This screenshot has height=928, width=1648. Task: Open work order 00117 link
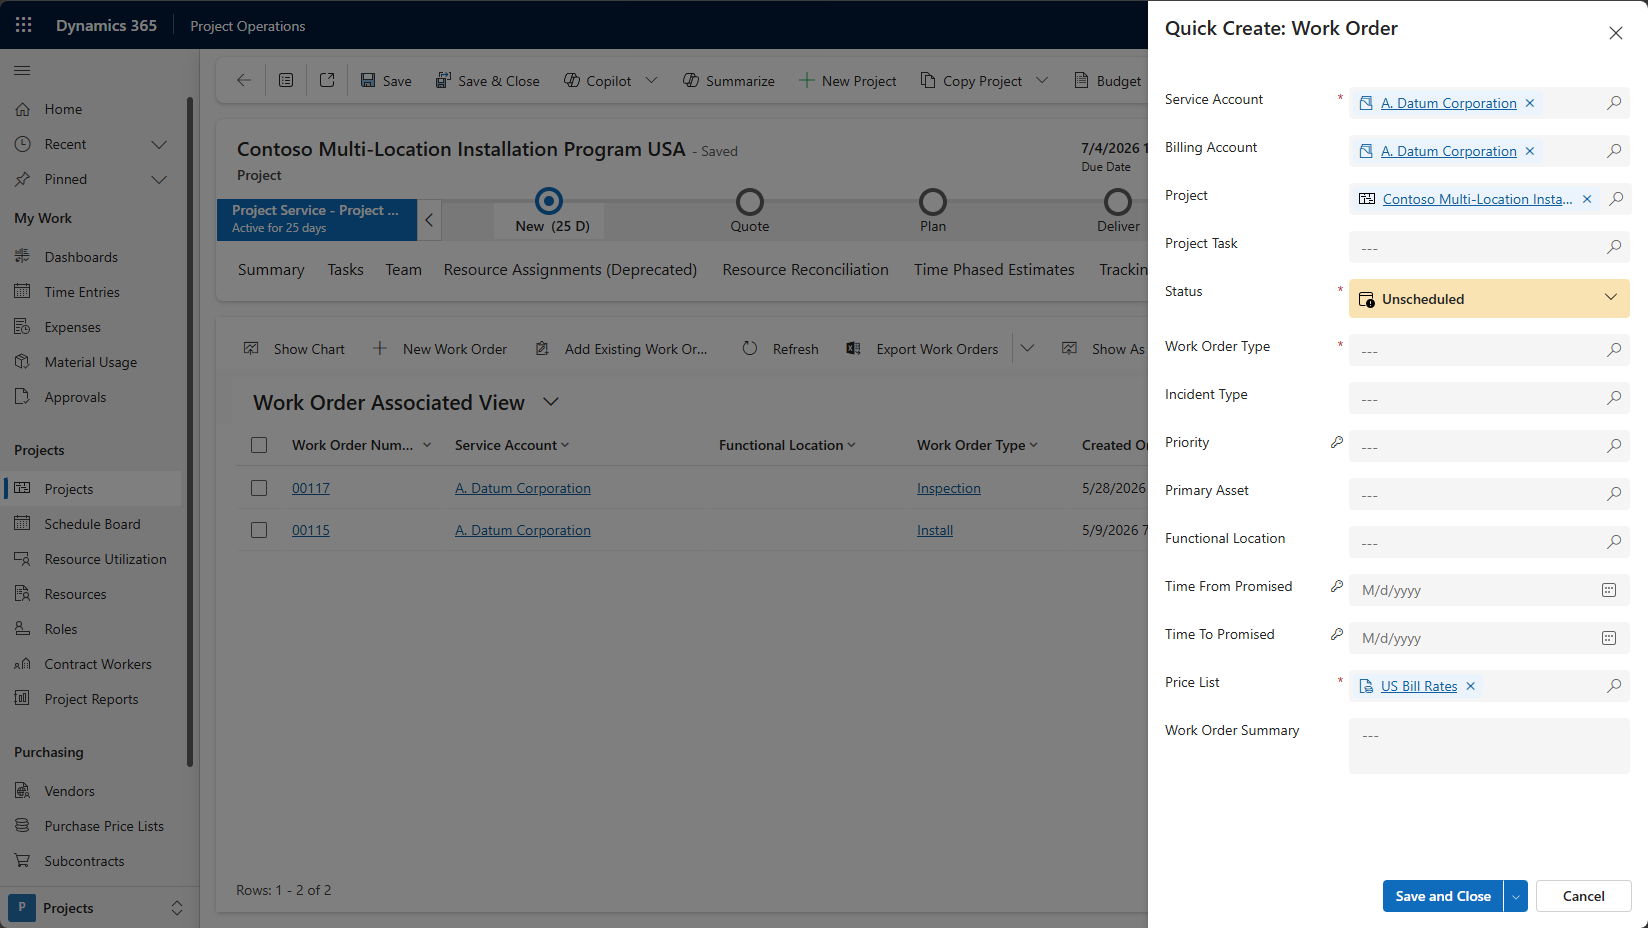(x=311, y=488)
